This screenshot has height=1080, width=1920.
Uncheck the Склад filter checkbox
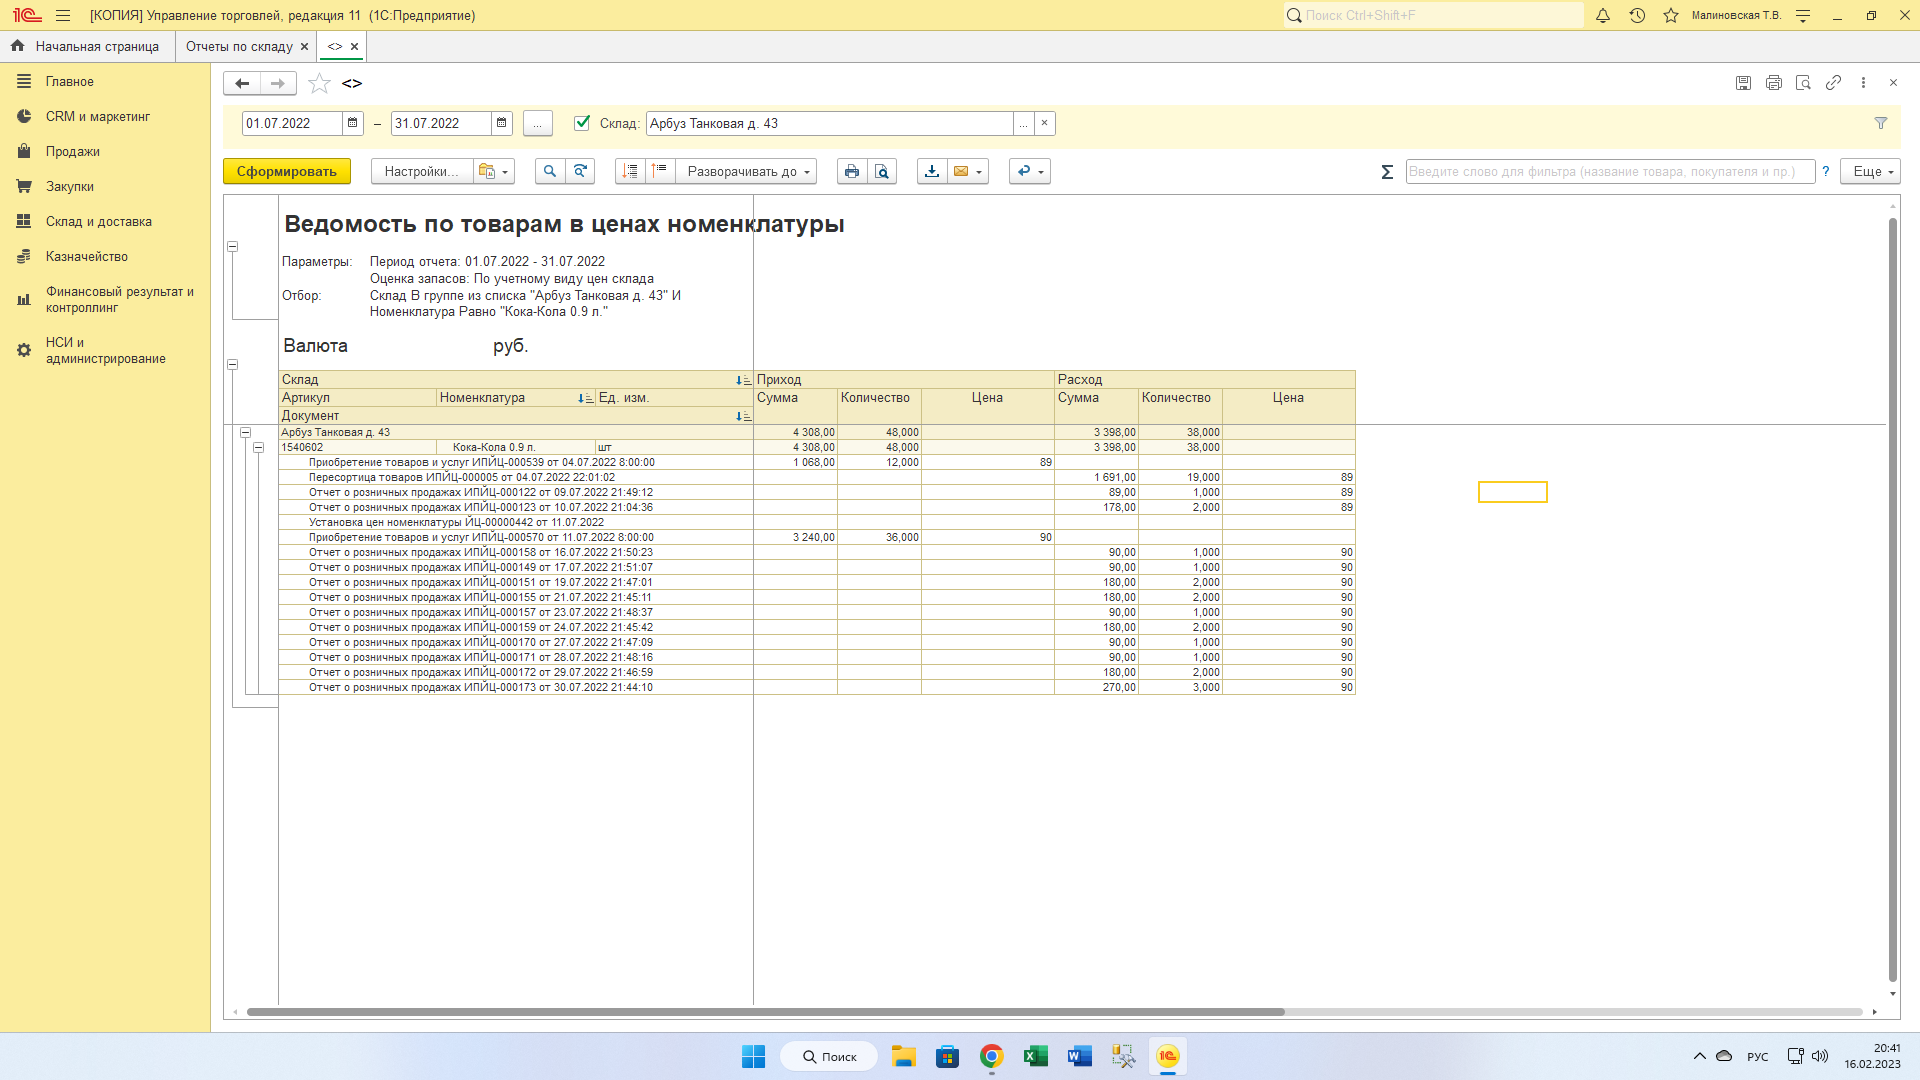[x=582, y=123]
